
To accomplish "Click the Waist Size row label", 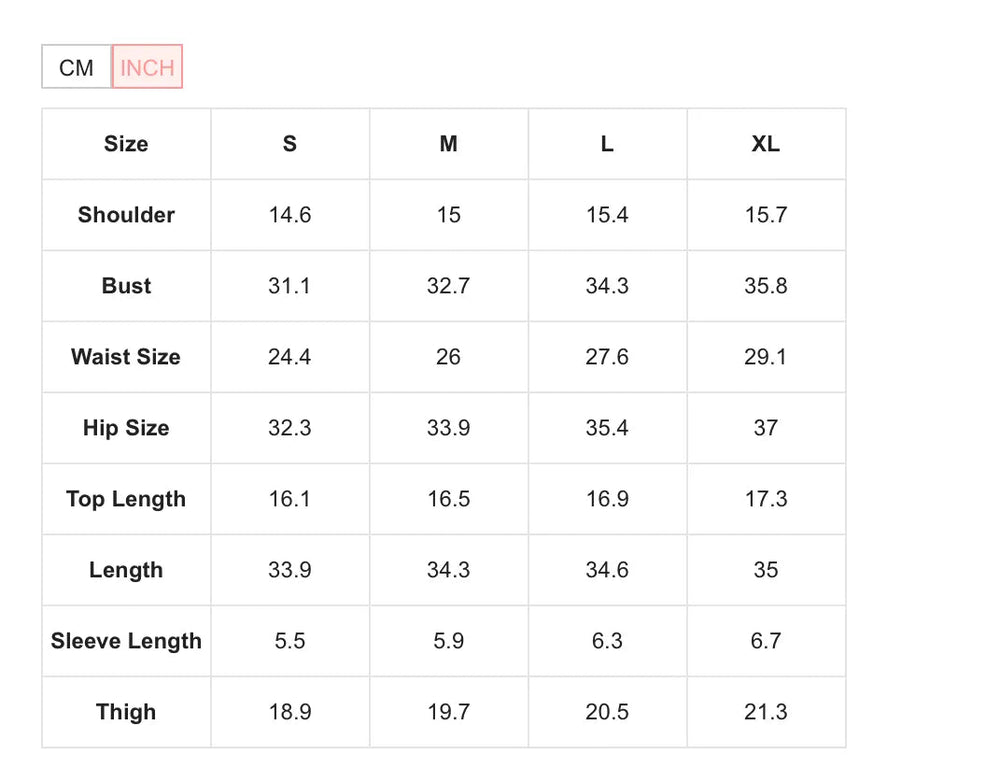I will click(125, 357).
